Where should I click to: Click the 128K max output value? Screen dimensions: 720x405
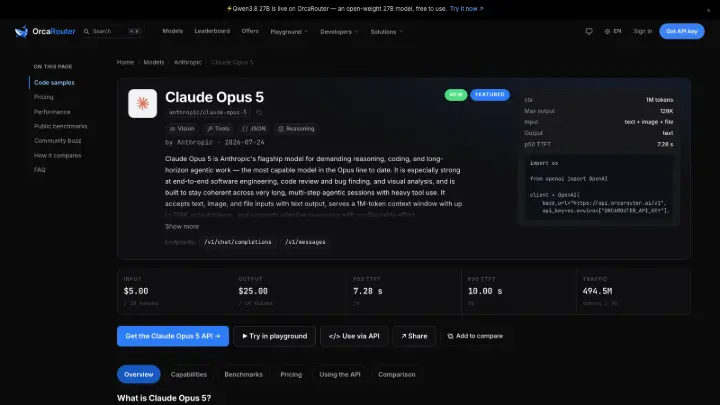pos(666,111)
